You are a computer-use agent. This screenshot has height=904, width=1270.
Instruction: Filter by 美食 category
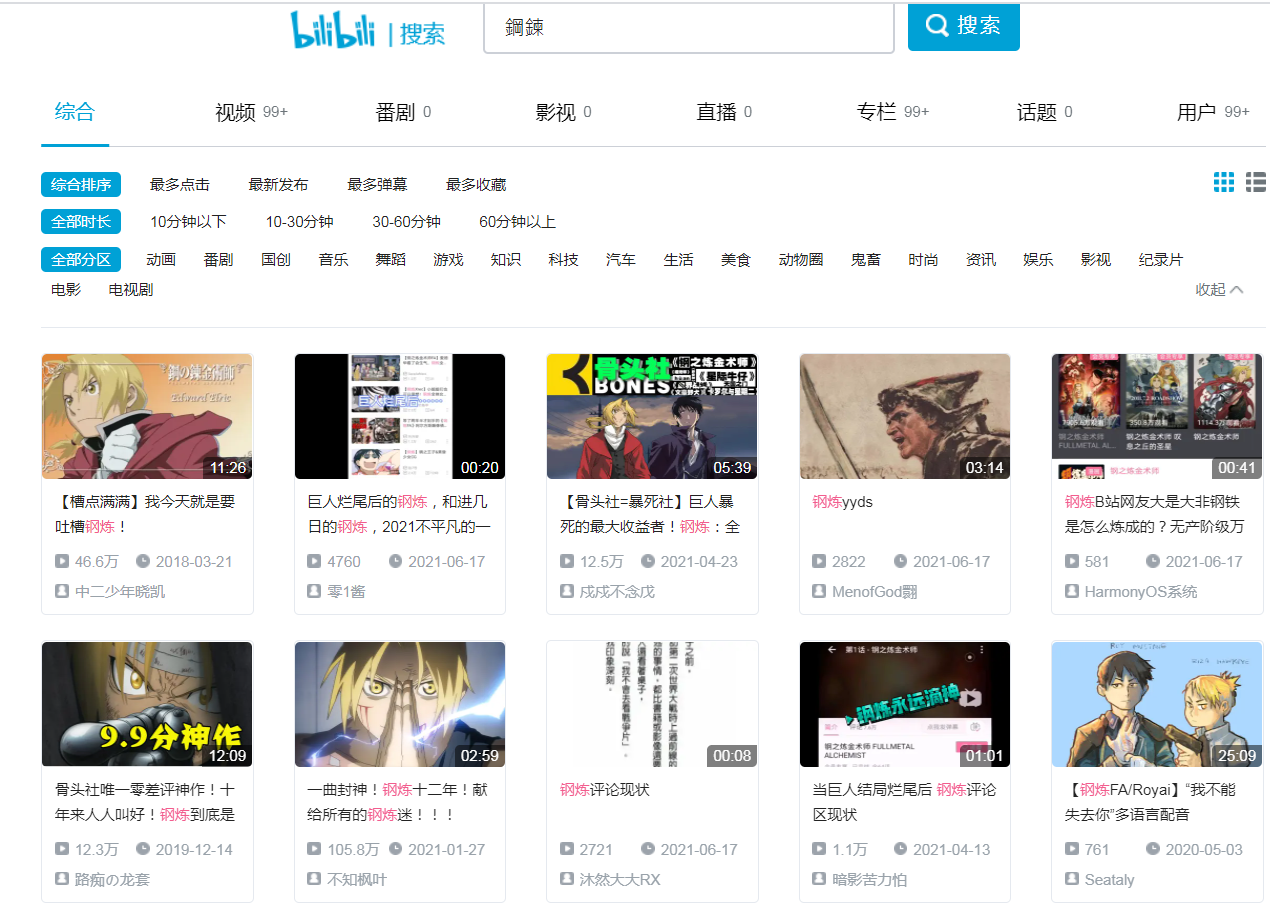pos(736,260)
